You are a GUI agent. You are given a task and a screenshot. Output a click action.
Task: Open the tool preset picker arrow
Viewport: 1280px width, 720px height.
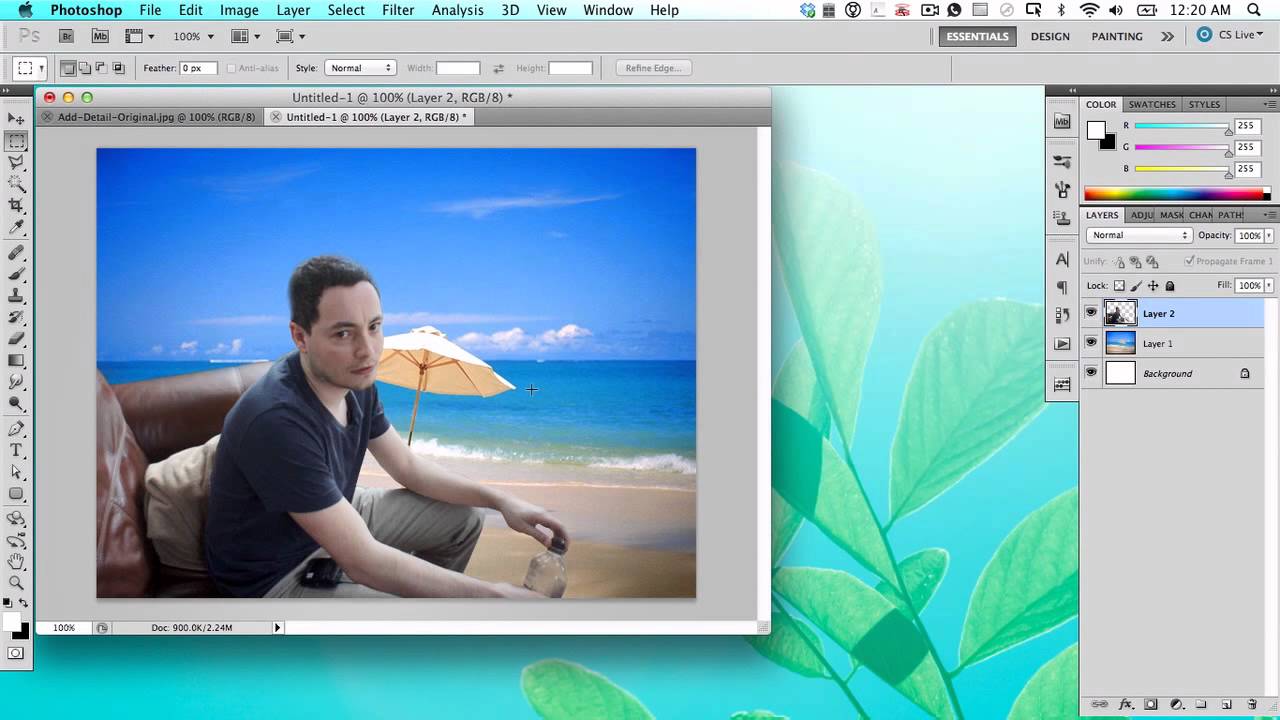pyautogui.click(x=41, y=69)
